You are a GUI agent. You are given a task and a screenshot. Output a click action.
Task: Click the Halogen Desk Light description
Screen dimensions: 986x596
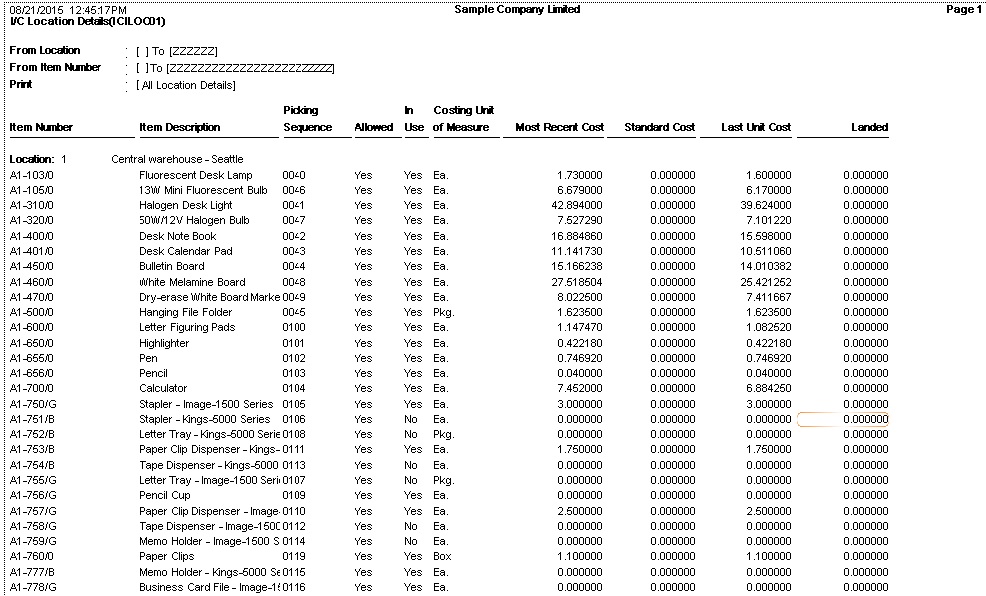(185, 206)
